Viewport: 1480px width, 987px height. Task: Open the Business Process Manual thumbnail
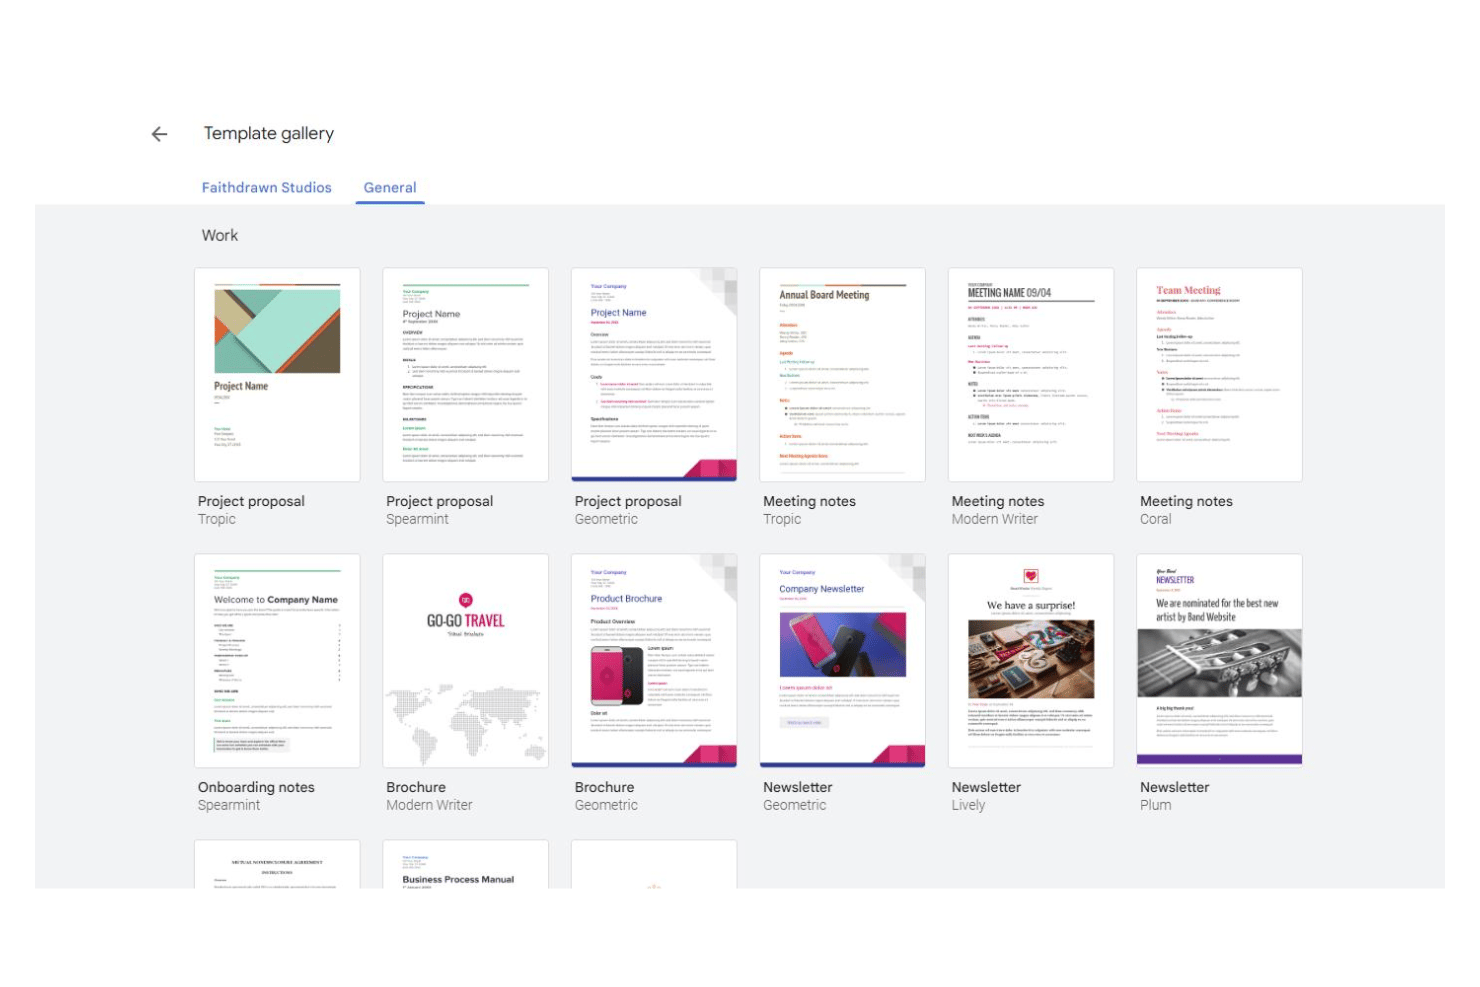(x=466, y=865)
